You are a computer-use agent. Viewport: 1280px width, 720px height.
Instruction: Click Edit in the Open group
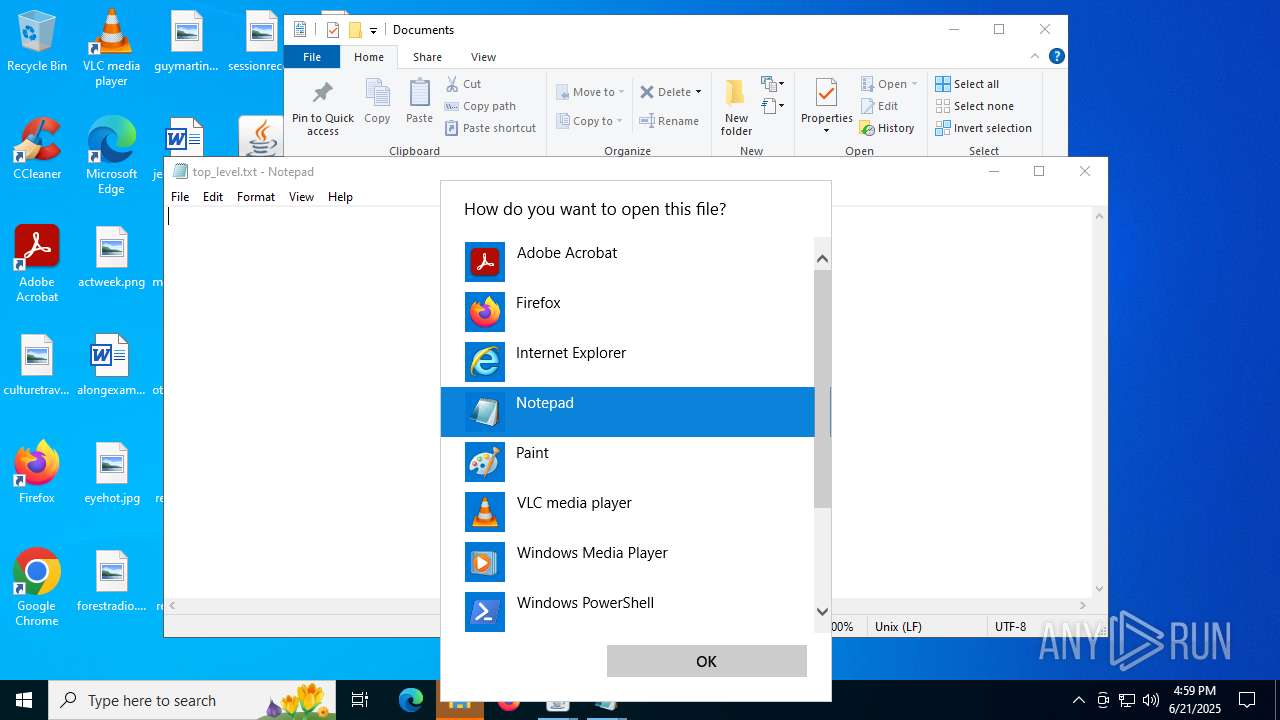(x=879, y=106)
